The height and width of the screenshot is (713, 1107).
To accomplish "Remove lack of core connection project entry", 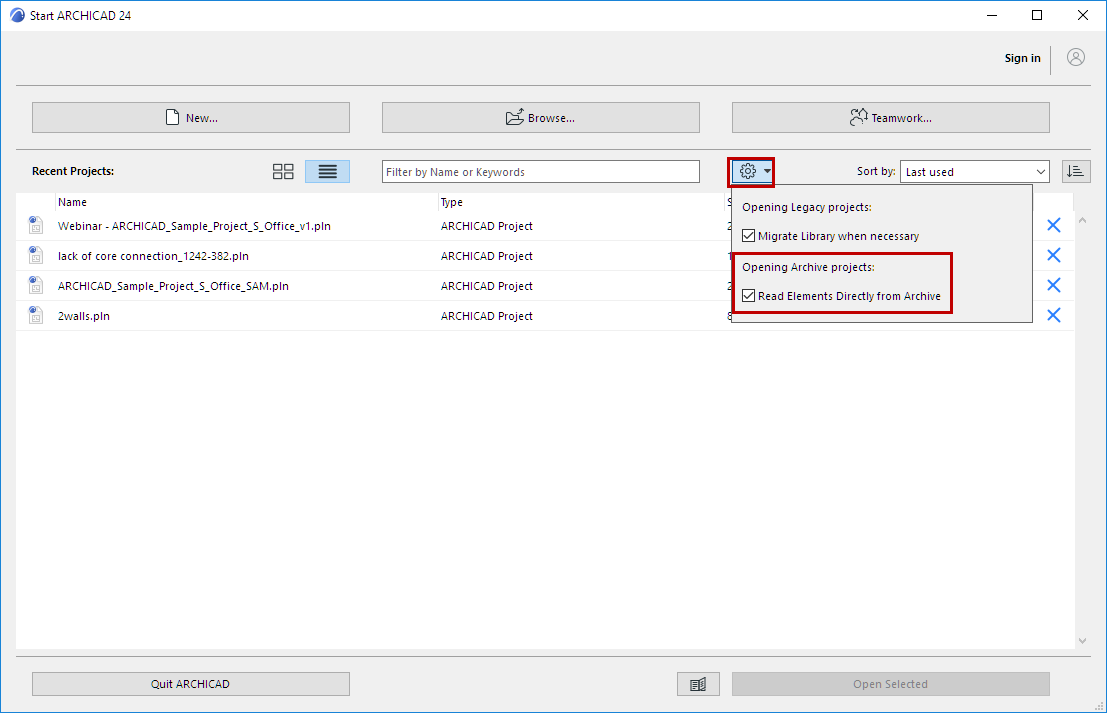I will pos(1053,255).
